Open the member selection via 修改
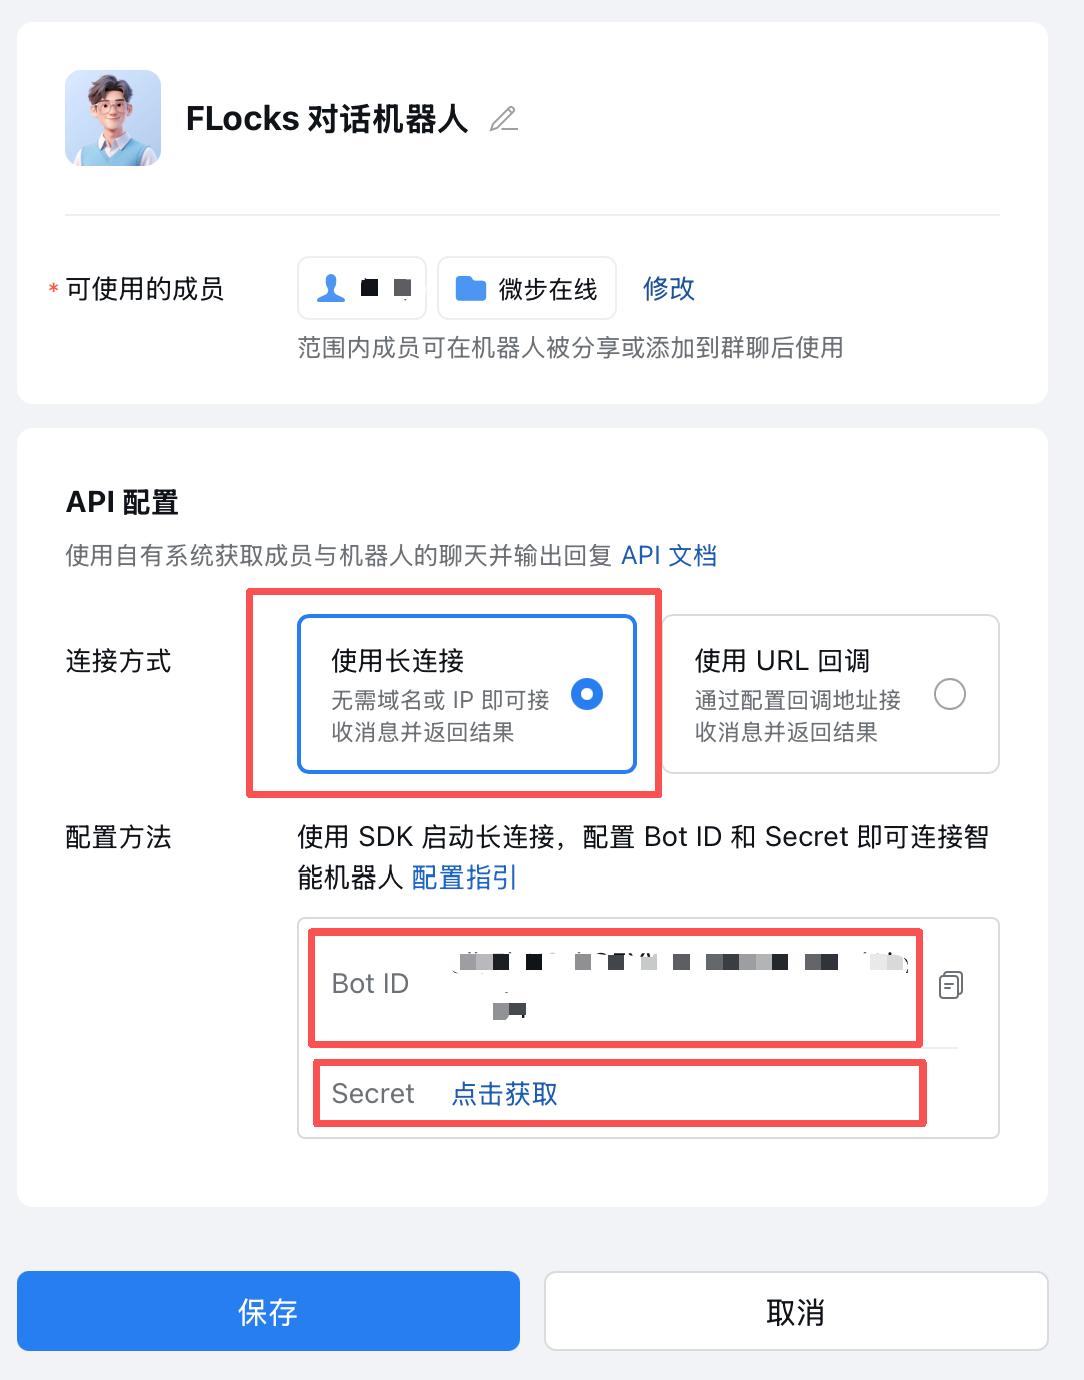Viewport: 1084px width, 1380px height. pos(667,289)
